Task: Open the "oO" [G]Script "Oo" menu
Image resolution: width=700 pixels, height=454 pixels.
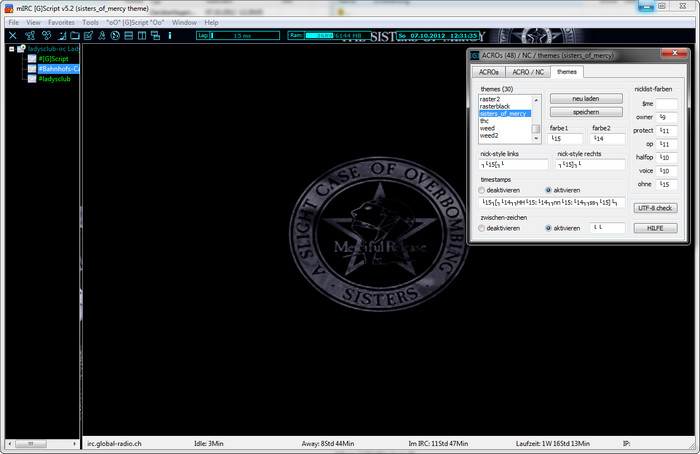Action: (135, 22)
